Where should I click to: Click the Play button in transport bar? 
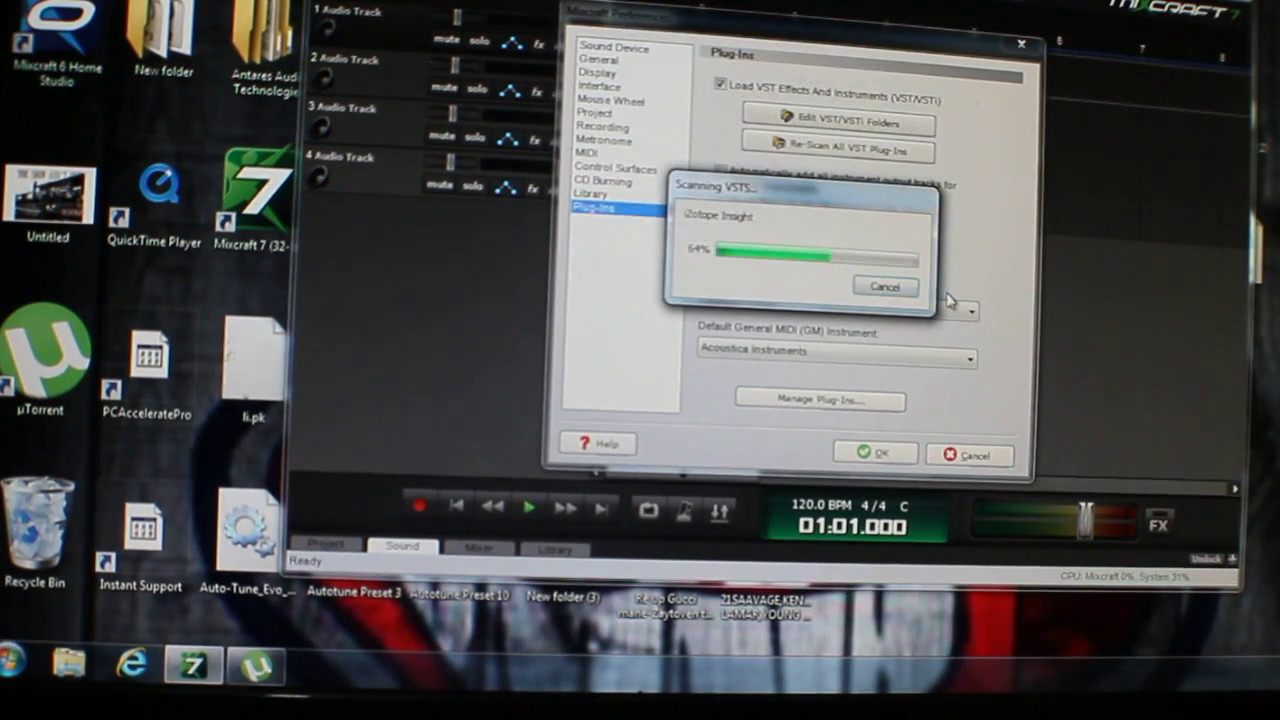click(529, 508)
